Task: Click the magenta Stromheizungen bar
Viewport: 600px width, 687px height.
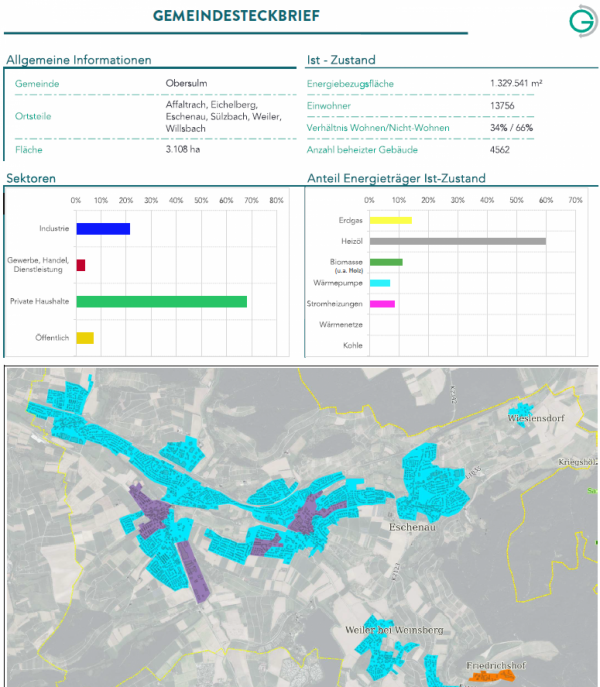Action: [382, 304]
